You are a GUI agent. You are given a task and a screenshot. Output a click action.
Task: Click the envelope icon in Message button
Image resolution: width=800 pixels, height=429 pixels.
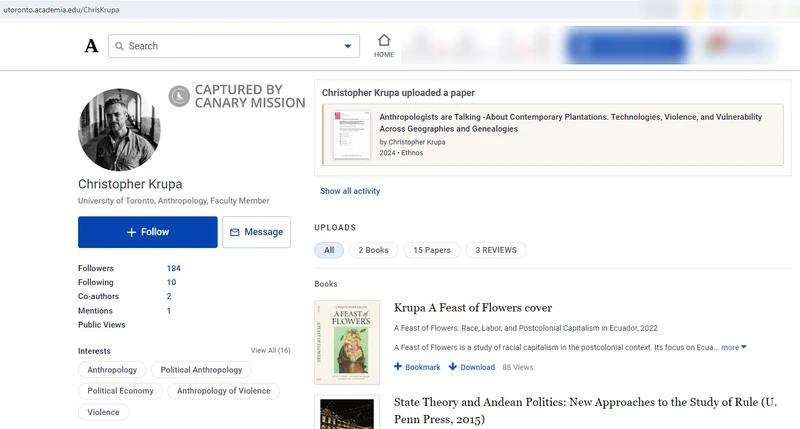pos(234,232)
